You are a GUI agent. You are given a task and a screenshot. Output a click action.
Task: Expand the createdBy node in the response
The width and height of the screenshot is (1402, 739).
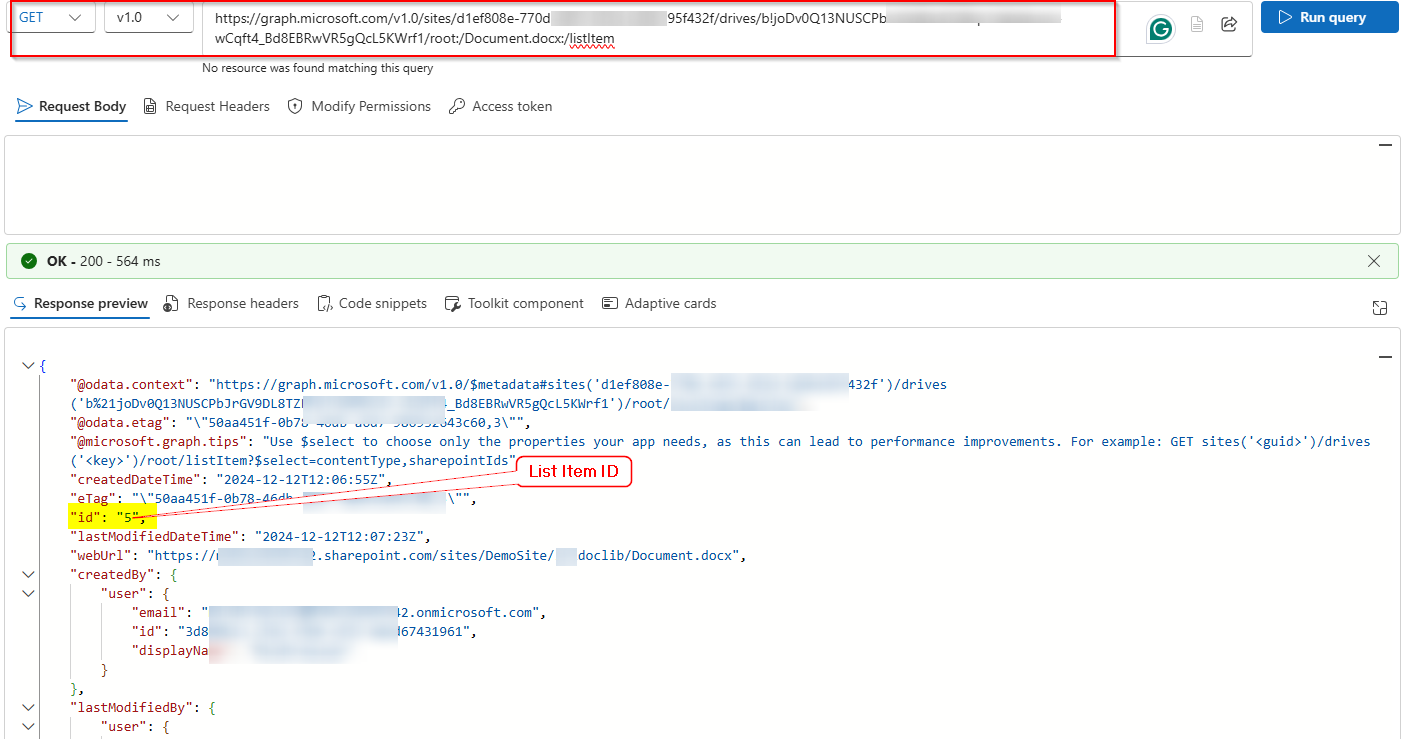click(x=28, y=574)
